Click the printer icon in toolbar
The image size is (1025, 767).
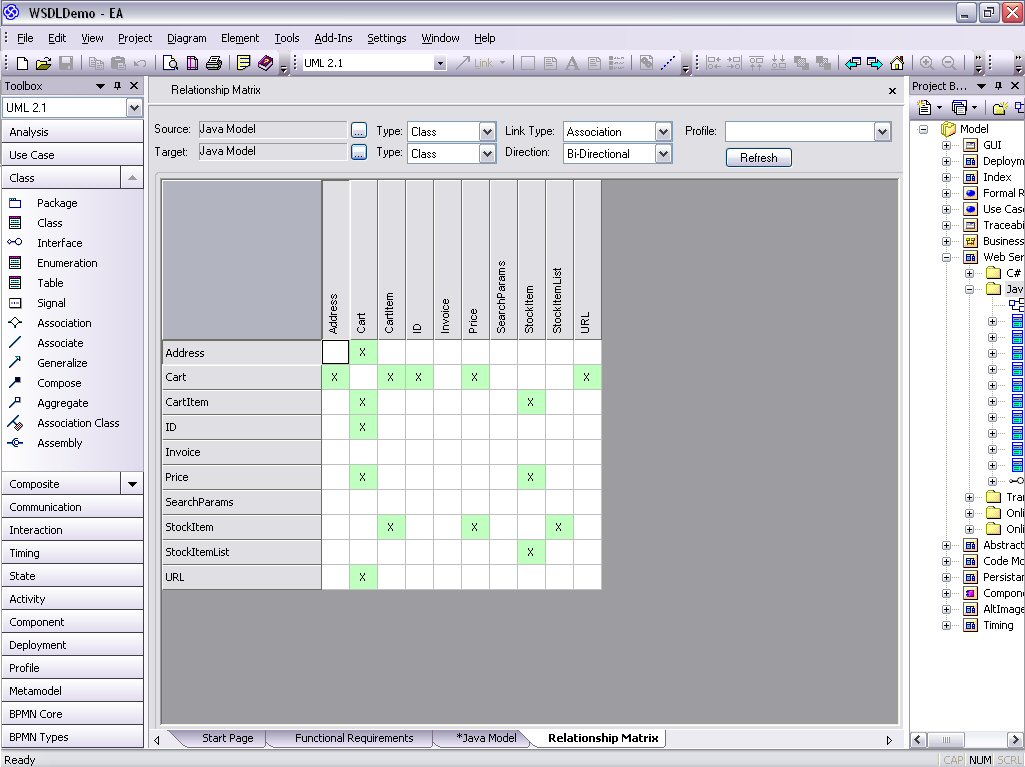213,63
